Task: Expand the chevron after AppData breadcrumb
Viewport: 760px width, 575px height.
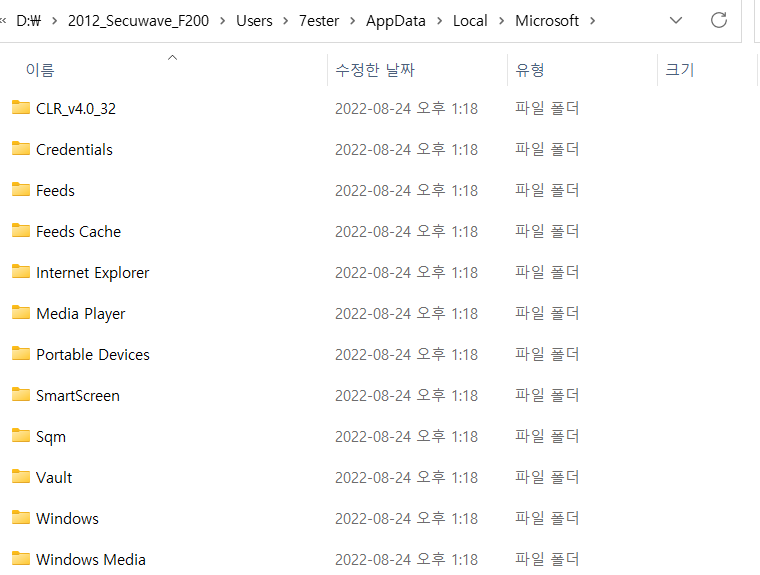Action: (439, 21)
